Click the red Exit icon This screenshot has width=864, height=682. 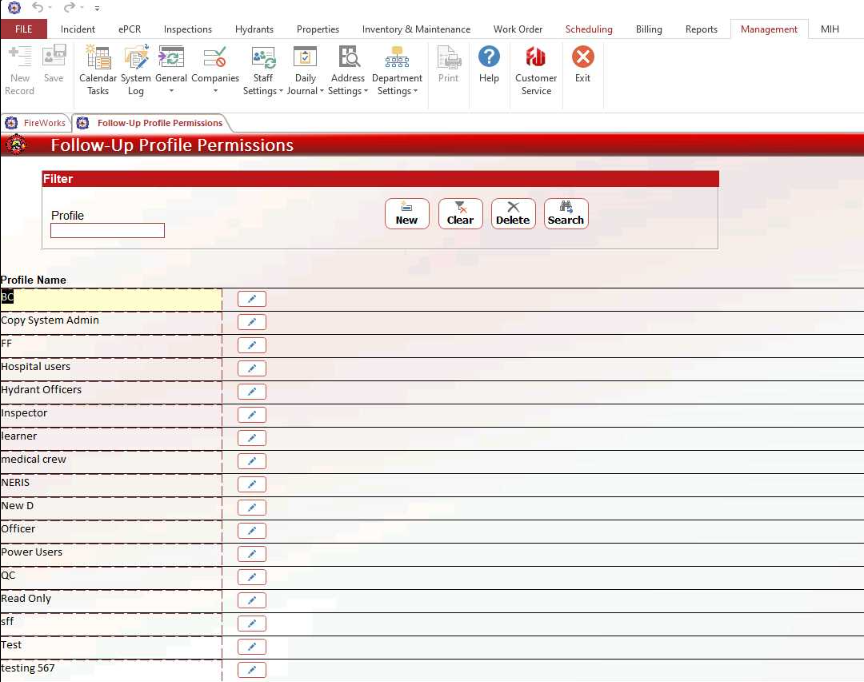pyautogui.click(x=582, y=65)
